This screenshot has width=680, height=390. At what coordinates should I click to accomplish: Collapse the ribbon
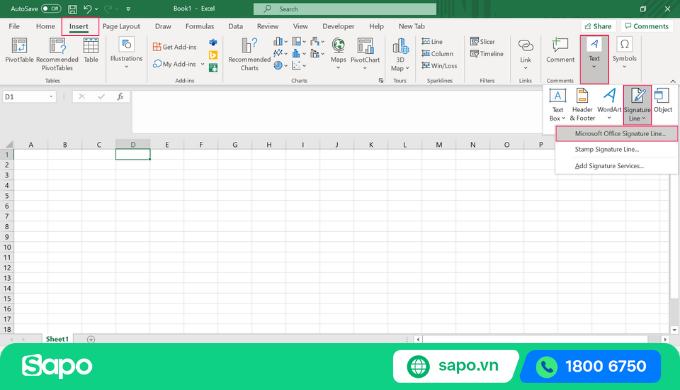tap(673, 81)
